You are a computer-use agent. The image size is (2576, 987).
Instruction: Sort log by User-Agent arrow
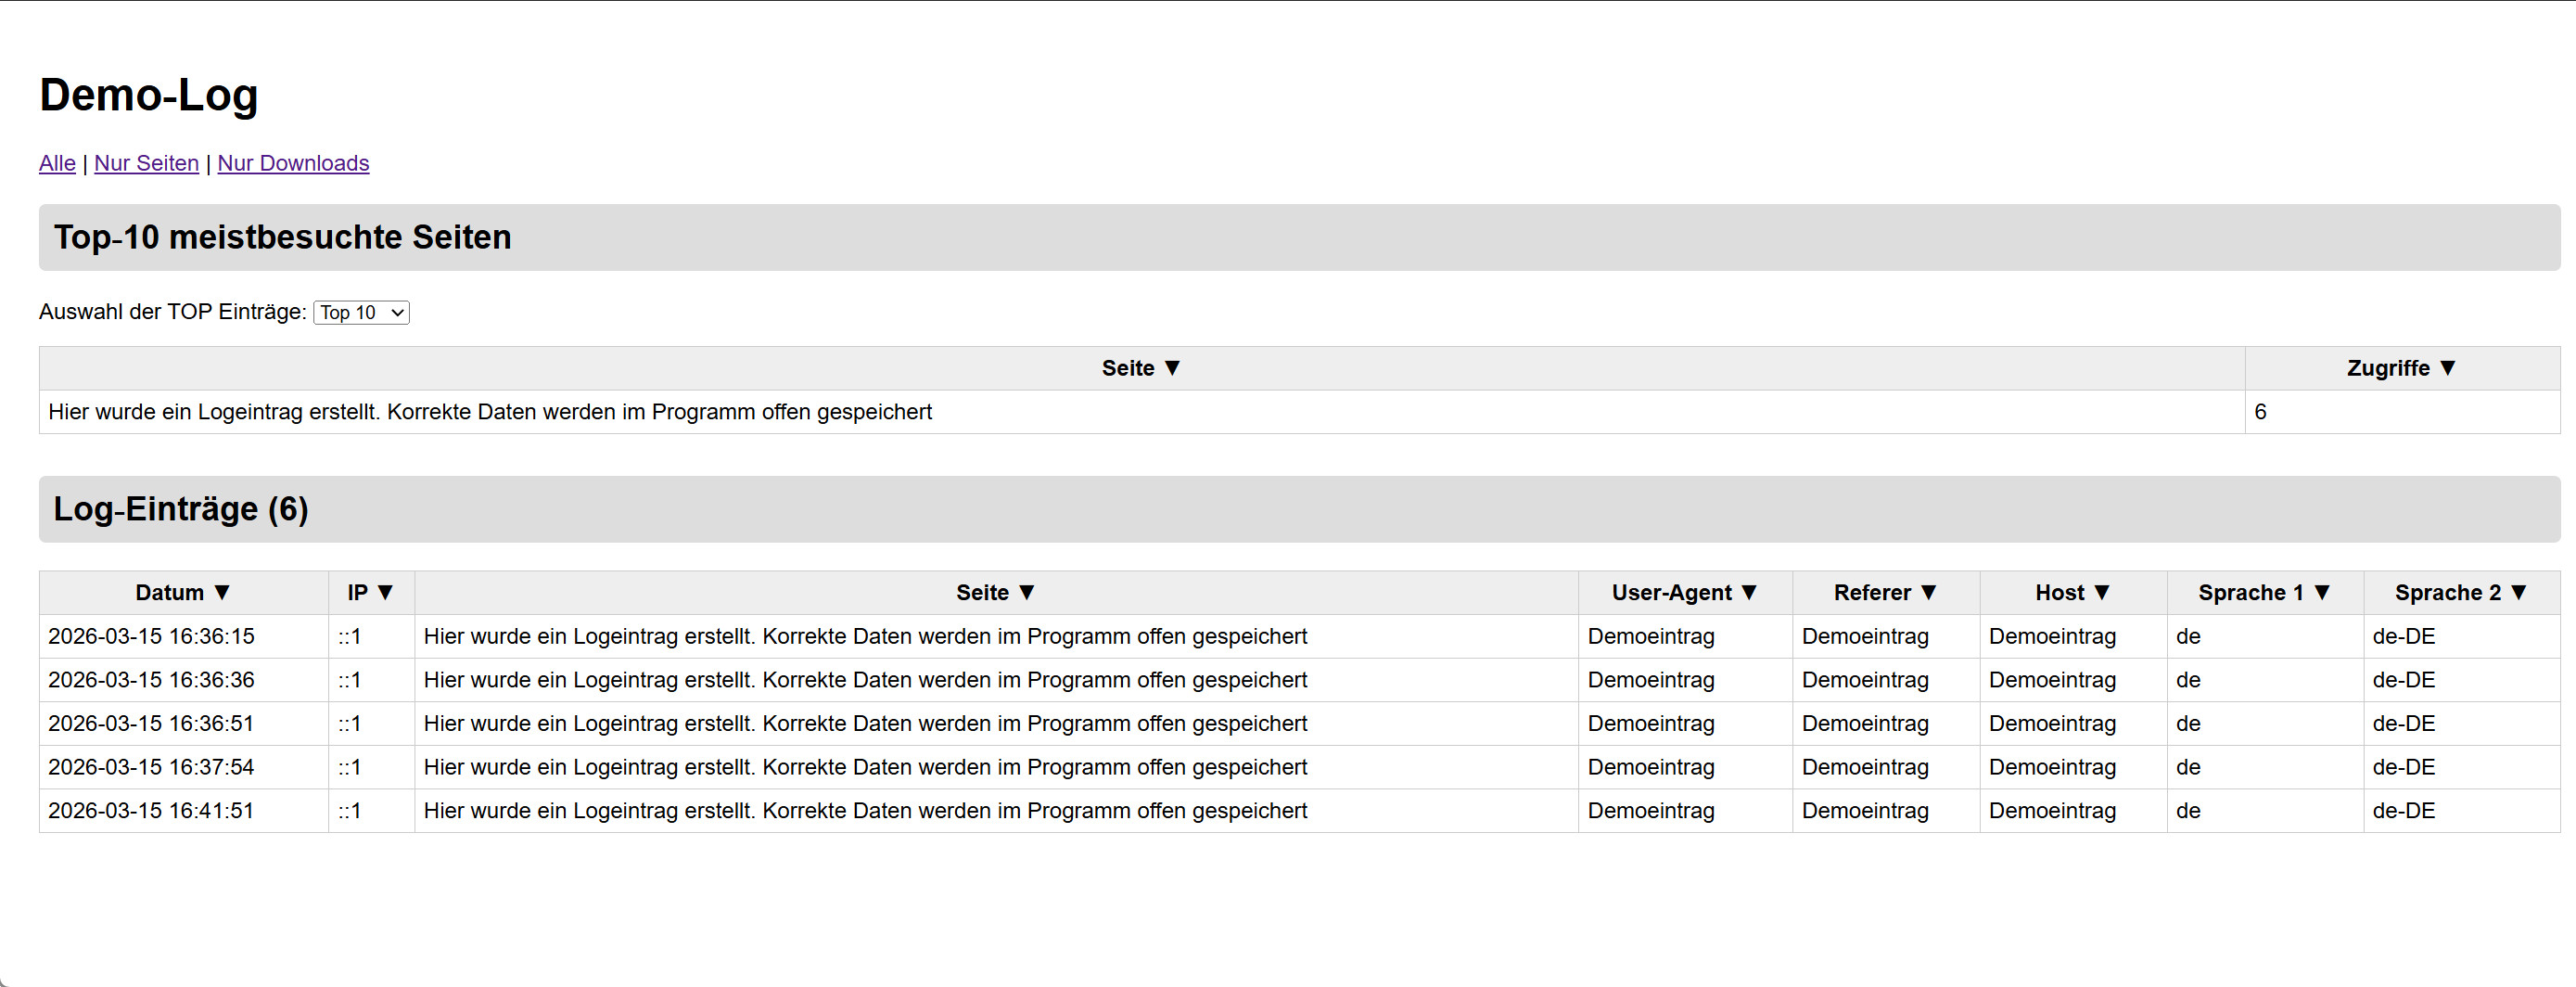[x=1749, y=593]
